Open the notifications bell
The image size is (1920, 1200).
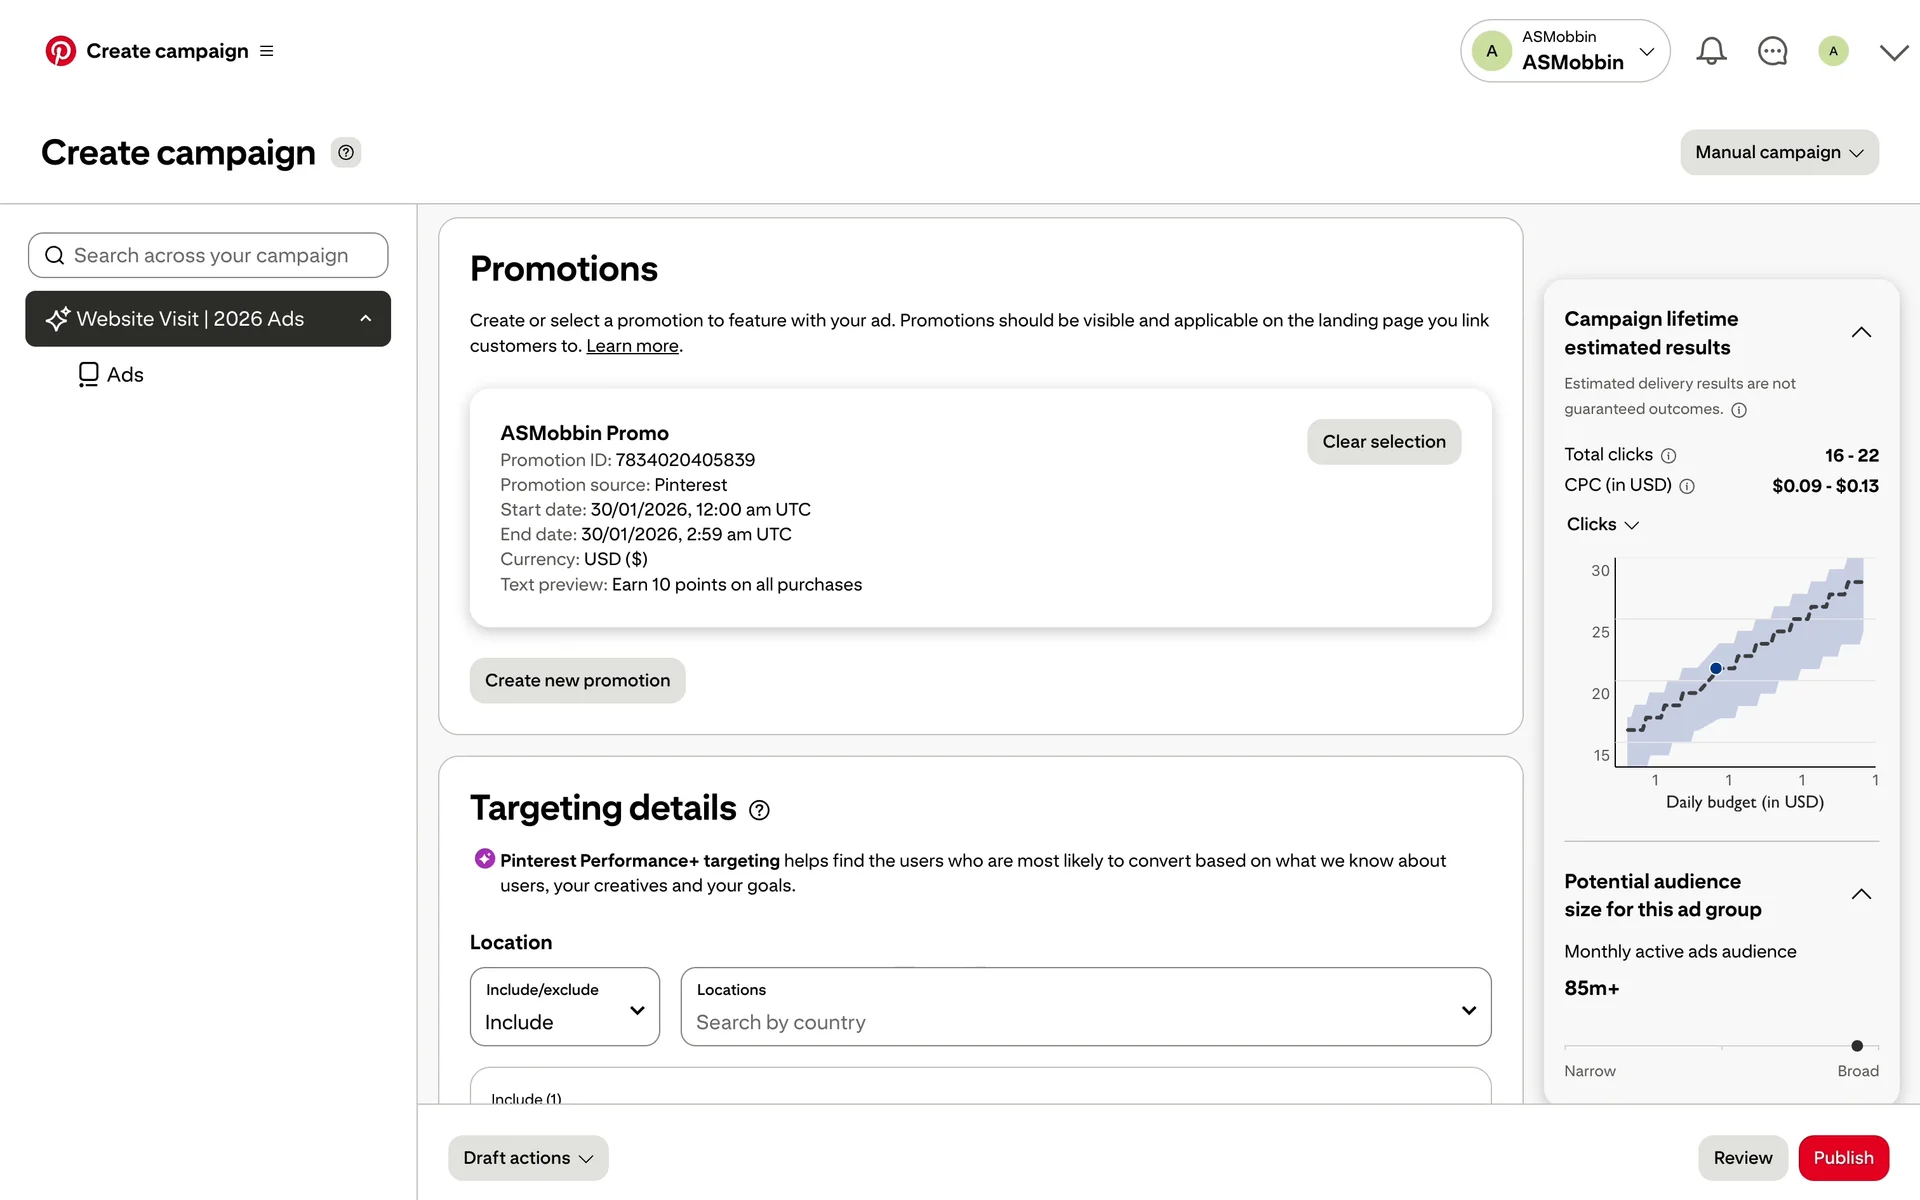point(1711,51)
